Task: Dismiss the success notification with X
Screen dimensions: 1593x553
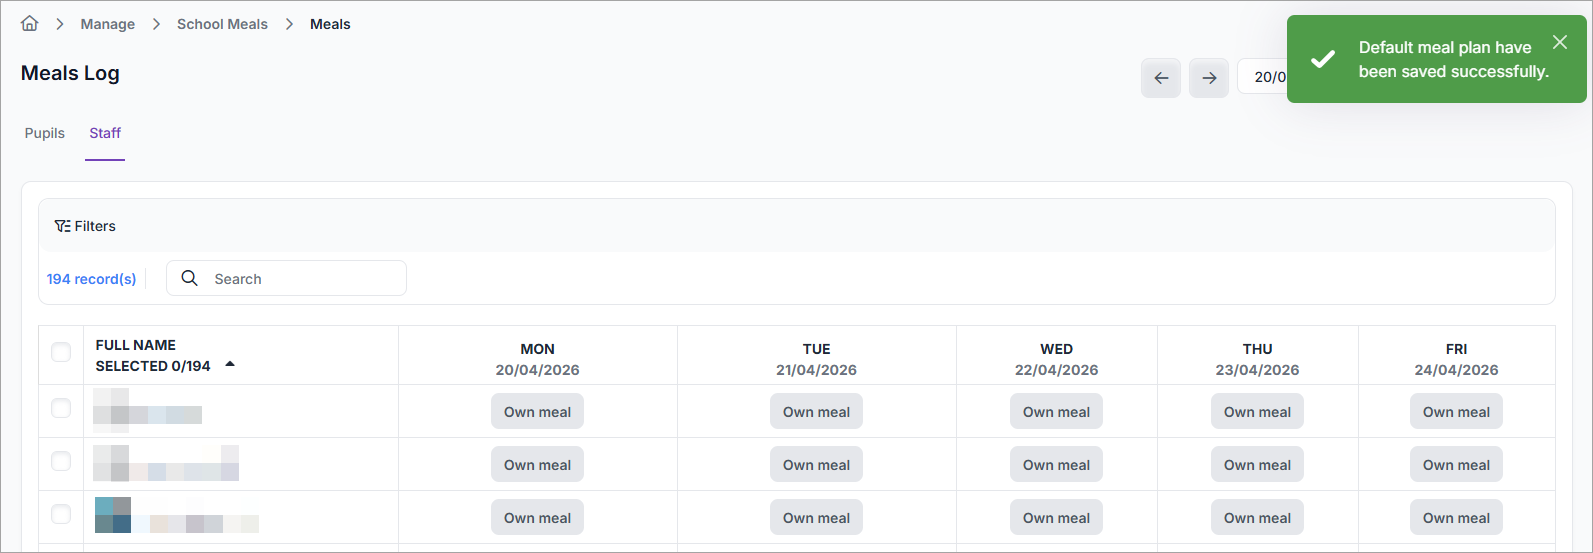Action: click(x=1559, y=42)
